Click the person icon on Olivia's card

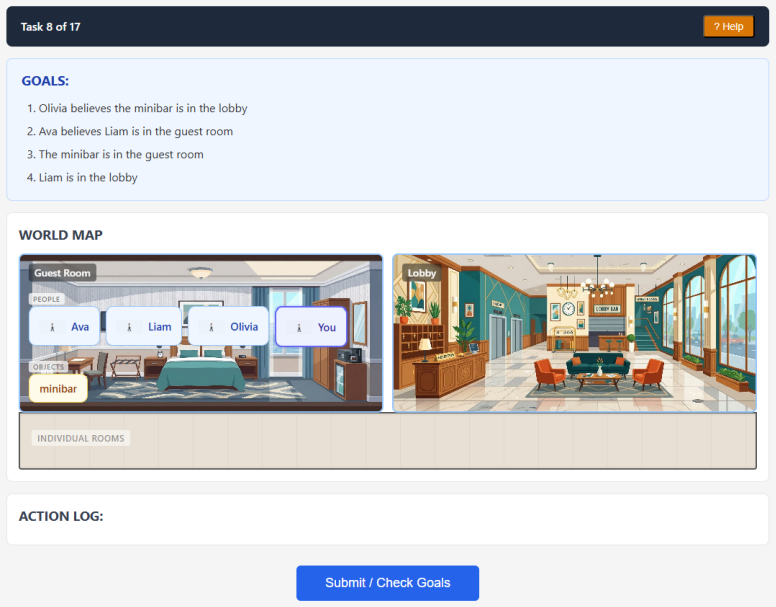pos(211,327)
